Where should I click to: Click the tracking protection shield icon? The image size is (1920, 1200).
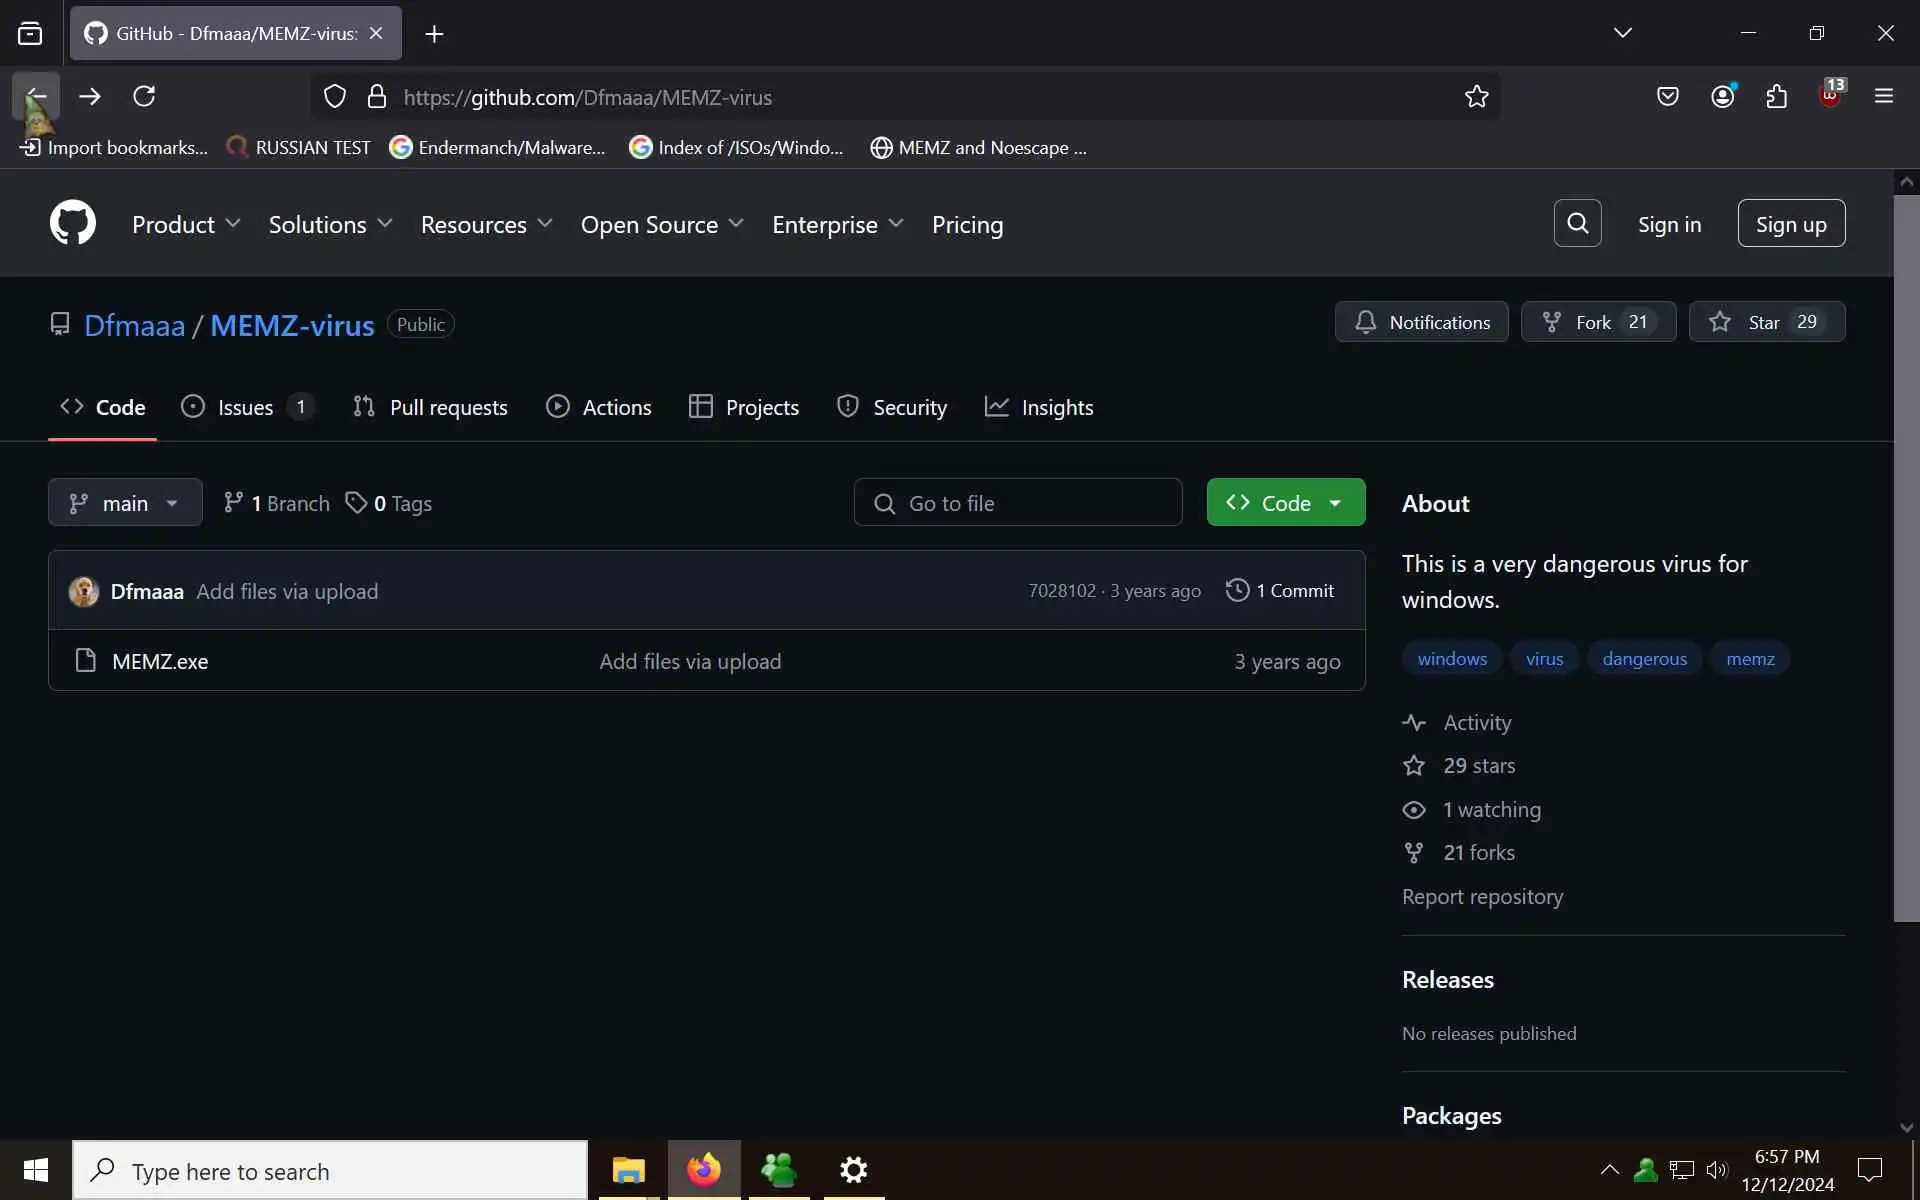click(x=335, y=97)
